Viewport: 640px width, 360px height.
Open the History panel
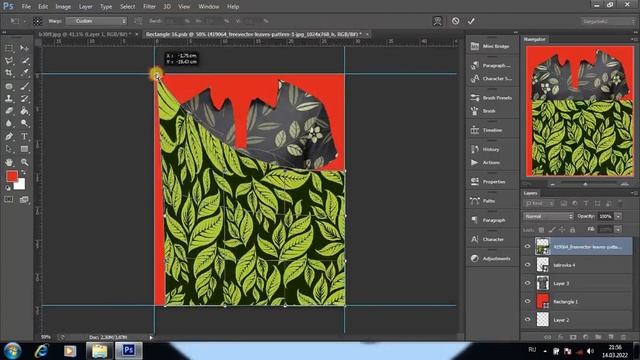486,149
